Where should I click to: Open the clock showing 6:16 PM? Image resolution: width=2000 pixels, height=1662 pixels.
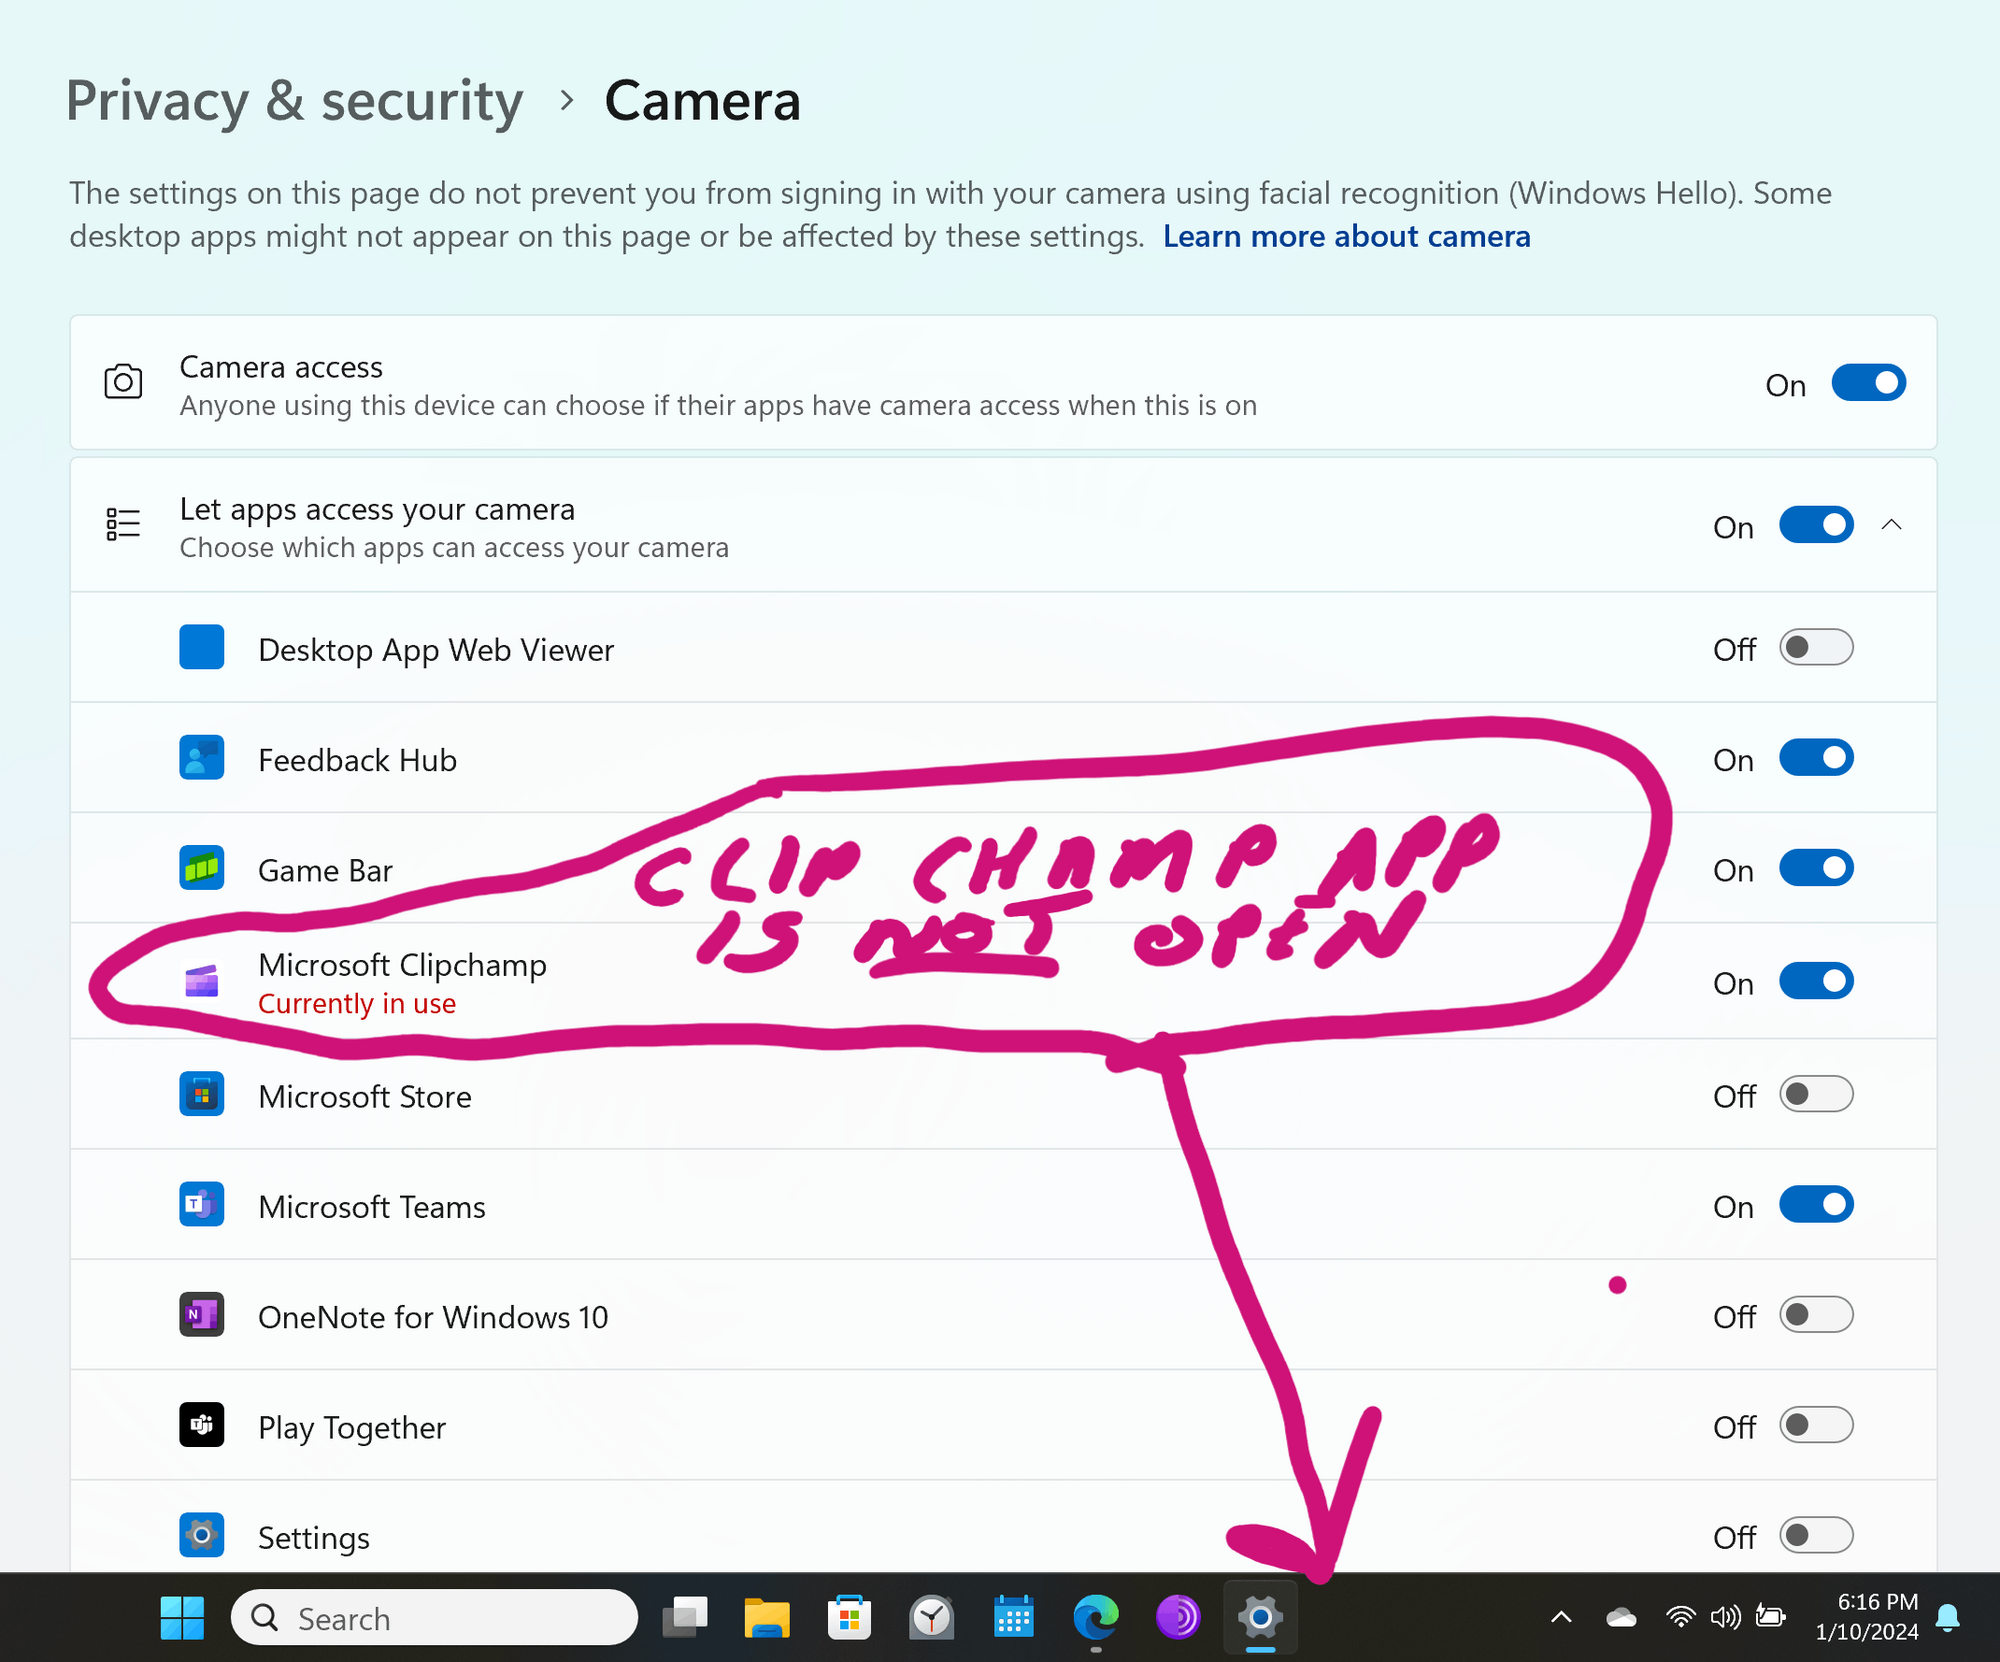tap(1867, 1617)
